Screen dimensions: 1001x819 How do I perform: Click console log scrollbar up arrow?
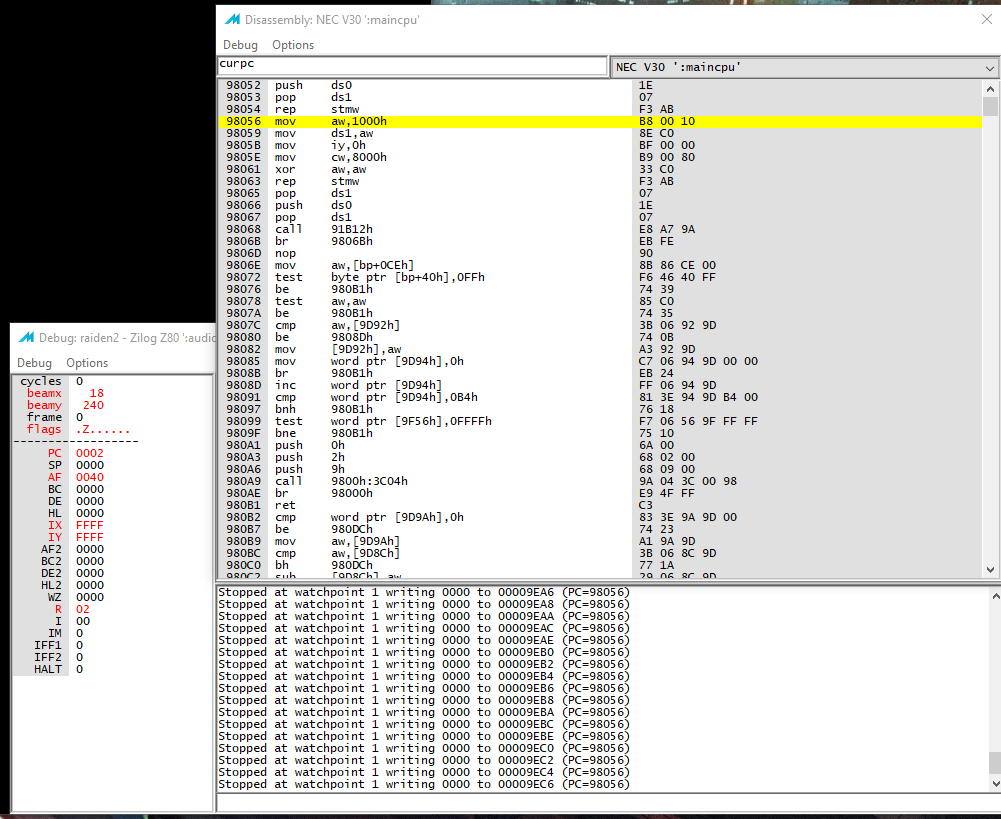[995, 596]
